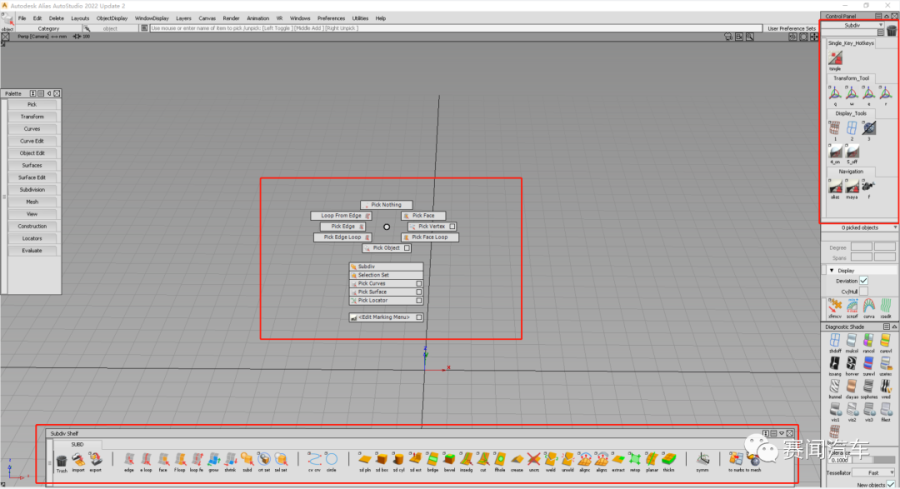
Task: Check the Pick Curves option box
Action: coord(419,284)
